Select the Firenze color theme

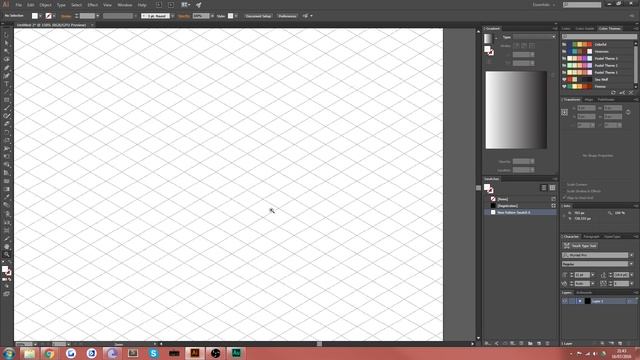pos(598,87)
